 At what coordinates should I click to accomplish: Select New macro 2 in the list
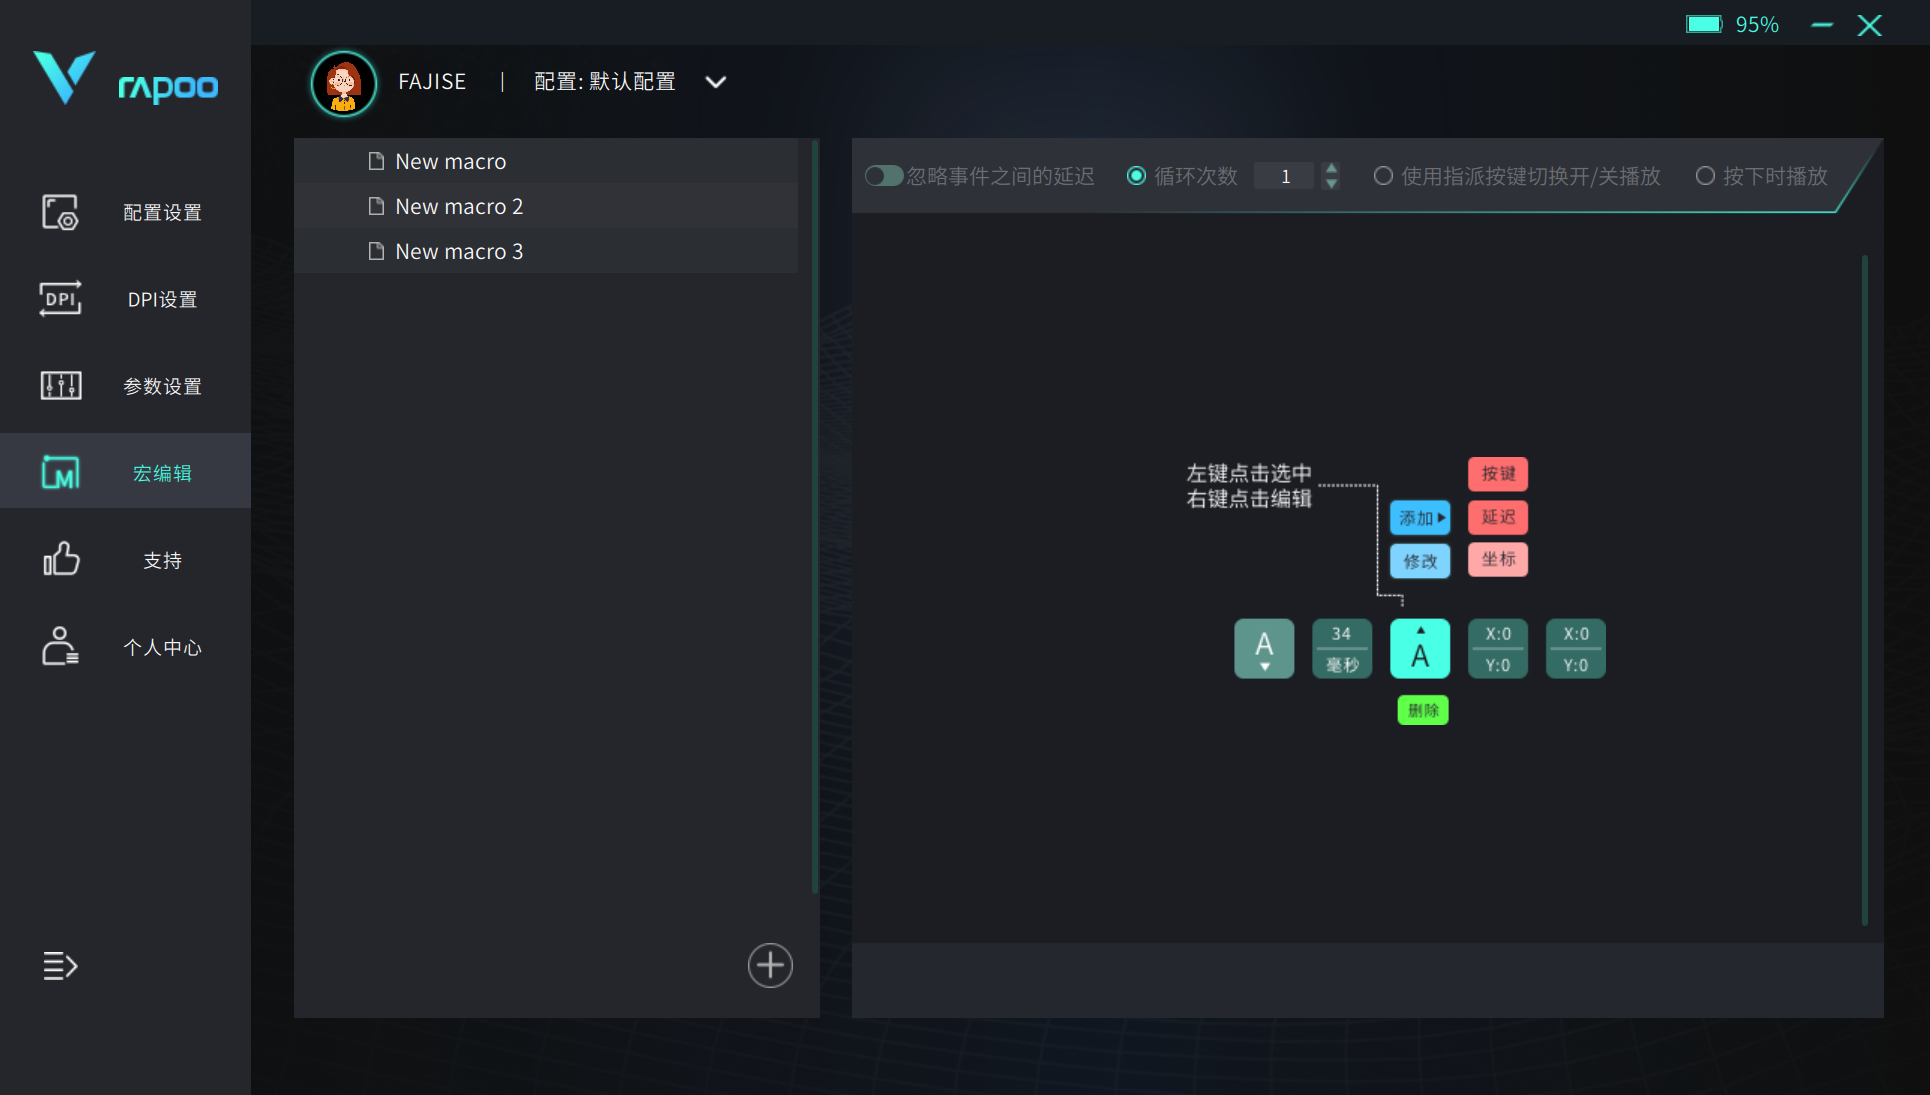[459, 207]
